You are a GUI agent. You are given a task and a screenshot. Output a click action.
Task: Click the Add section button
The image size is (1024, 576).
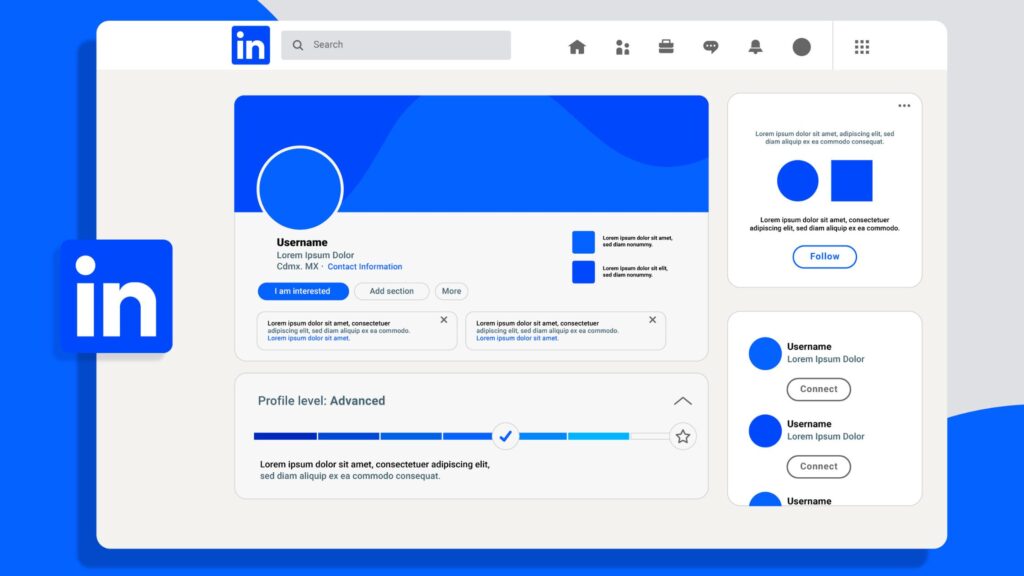[391, 292]
